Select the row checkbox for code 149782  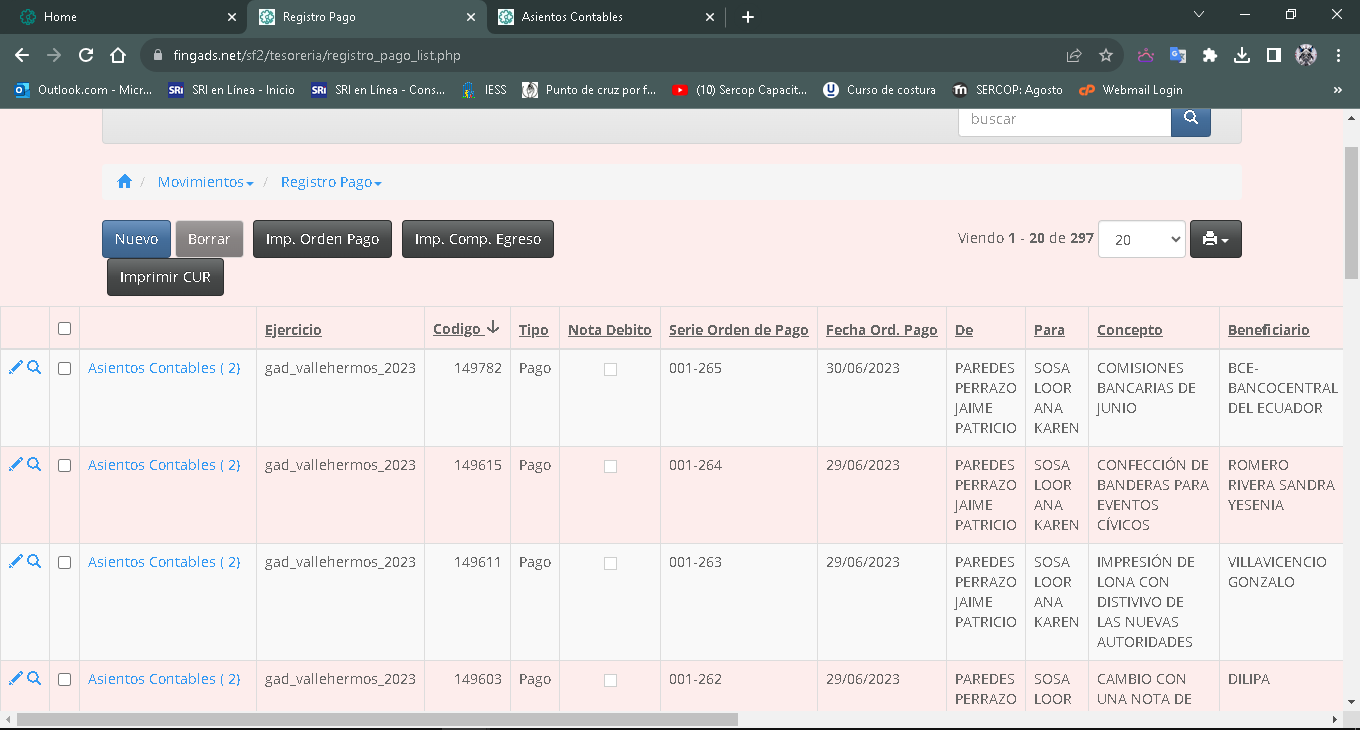[x=65, y=369]
